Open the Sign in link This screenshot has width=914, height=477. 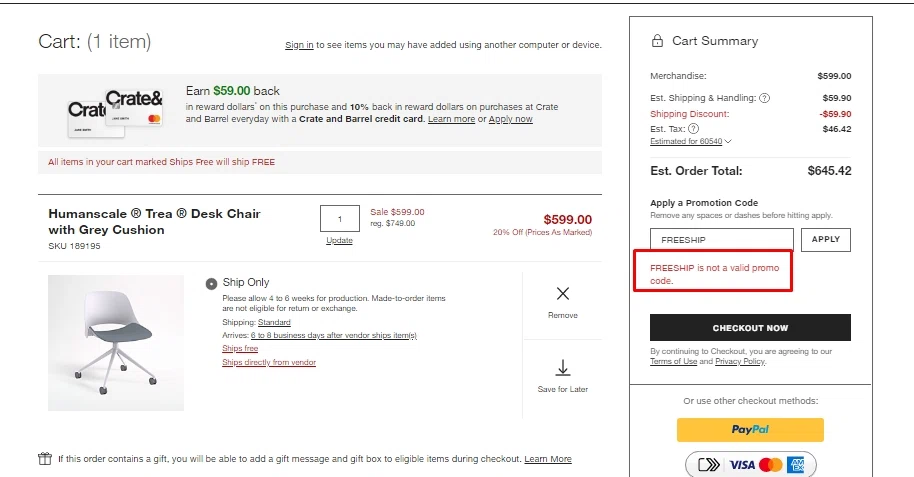[x=299, y=45]
